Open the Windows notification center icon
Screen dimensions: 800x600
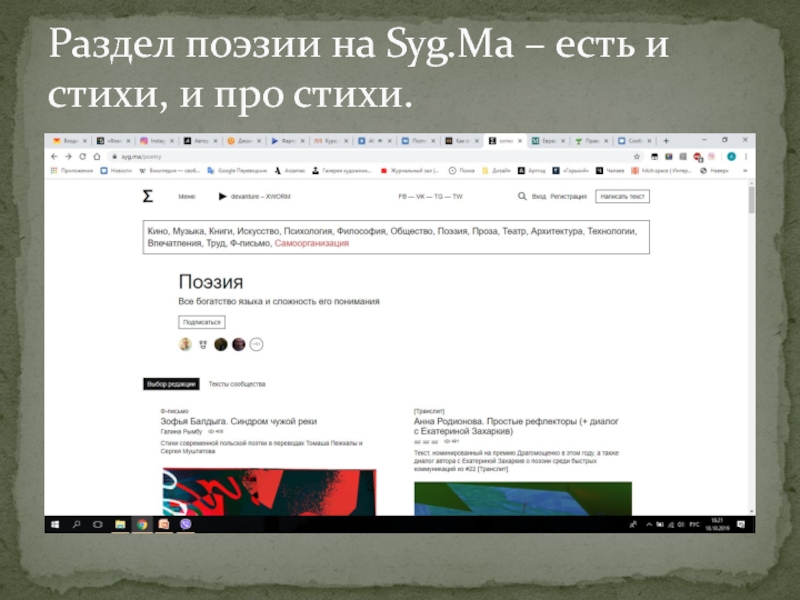click(741, 524)
